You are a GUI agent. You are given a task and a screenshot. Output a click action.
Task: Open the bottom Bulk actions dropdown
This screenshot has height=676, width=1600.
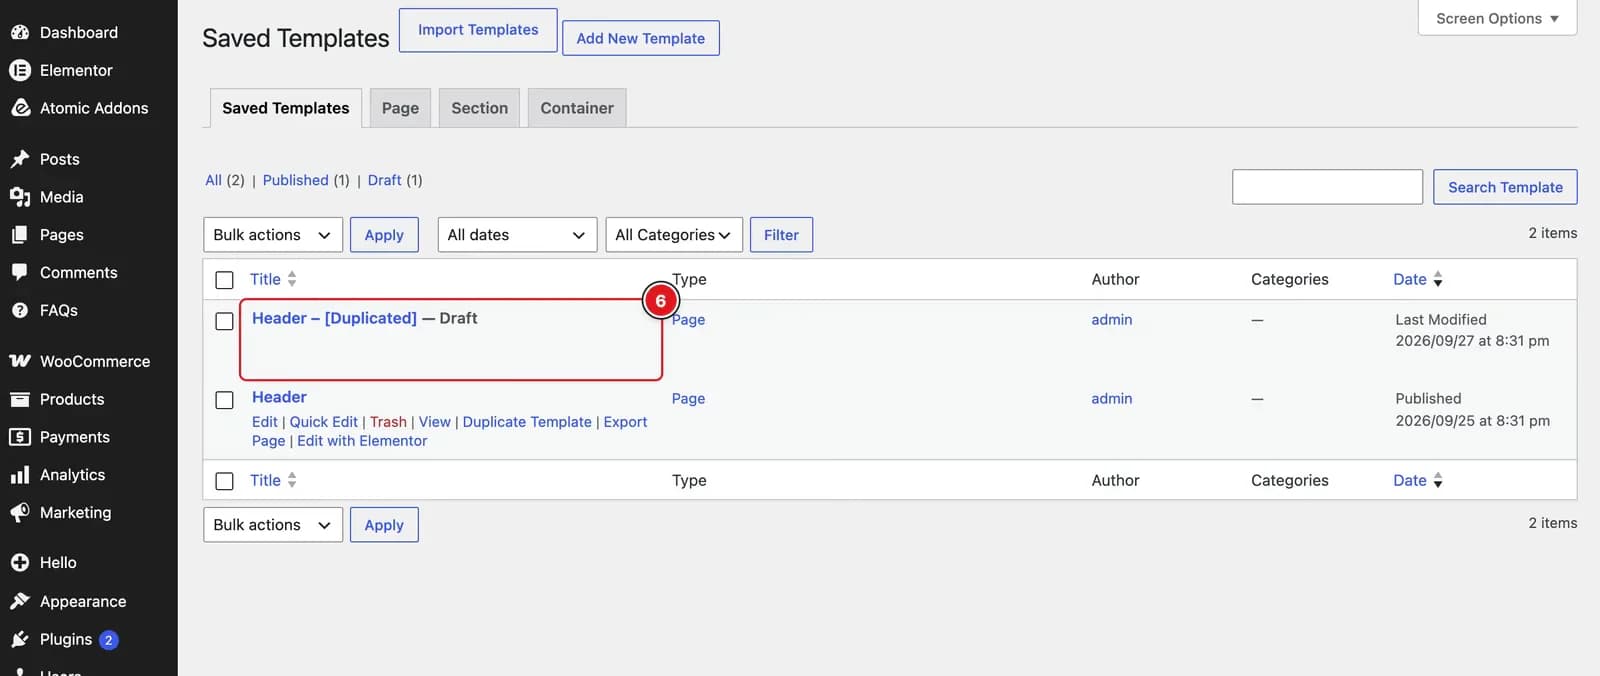273,525
